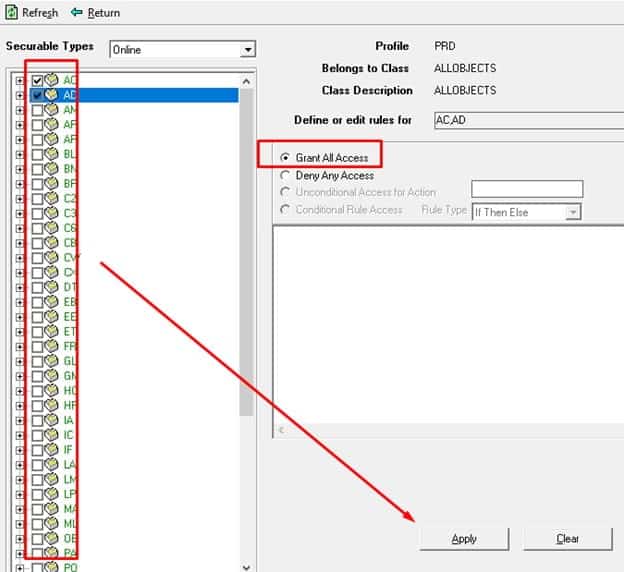This screenshot has width=624, height=572.
Task: Click the Refresh toolbar icon
Action: pos(12,12)
